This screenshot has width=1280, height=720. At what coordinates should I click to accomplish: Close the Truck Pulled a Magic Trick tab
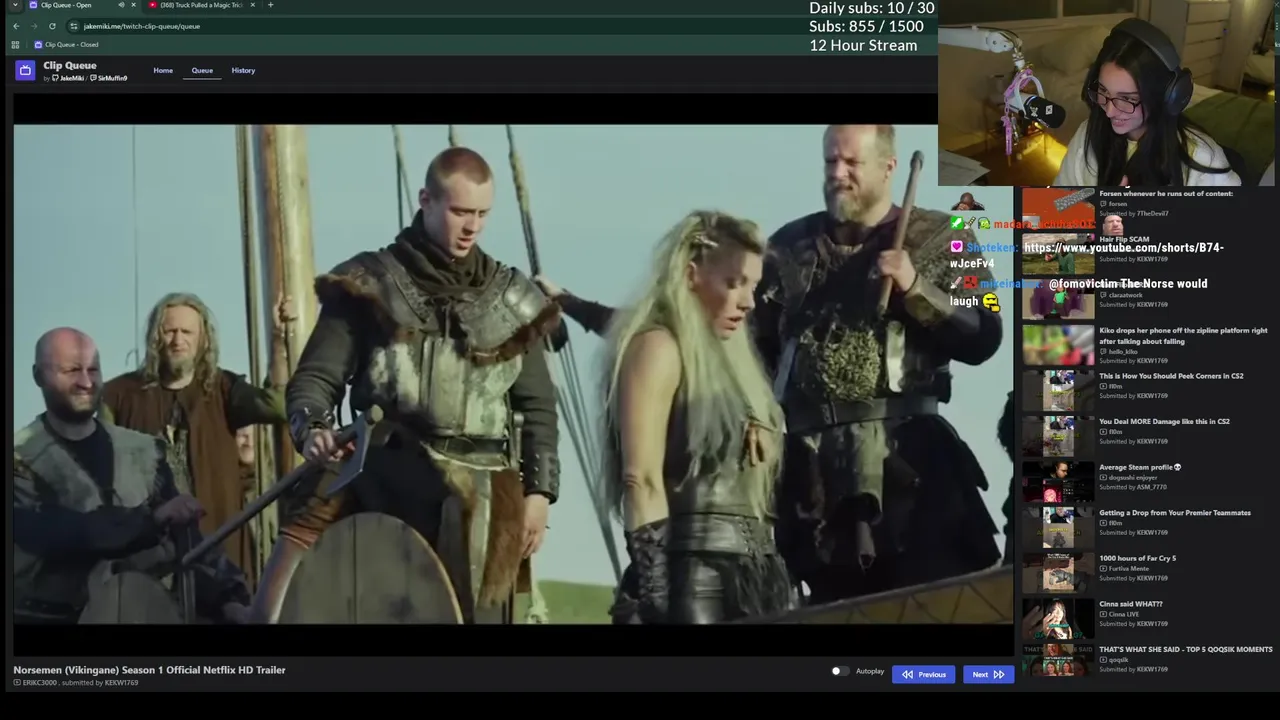(x=252, y=5)
